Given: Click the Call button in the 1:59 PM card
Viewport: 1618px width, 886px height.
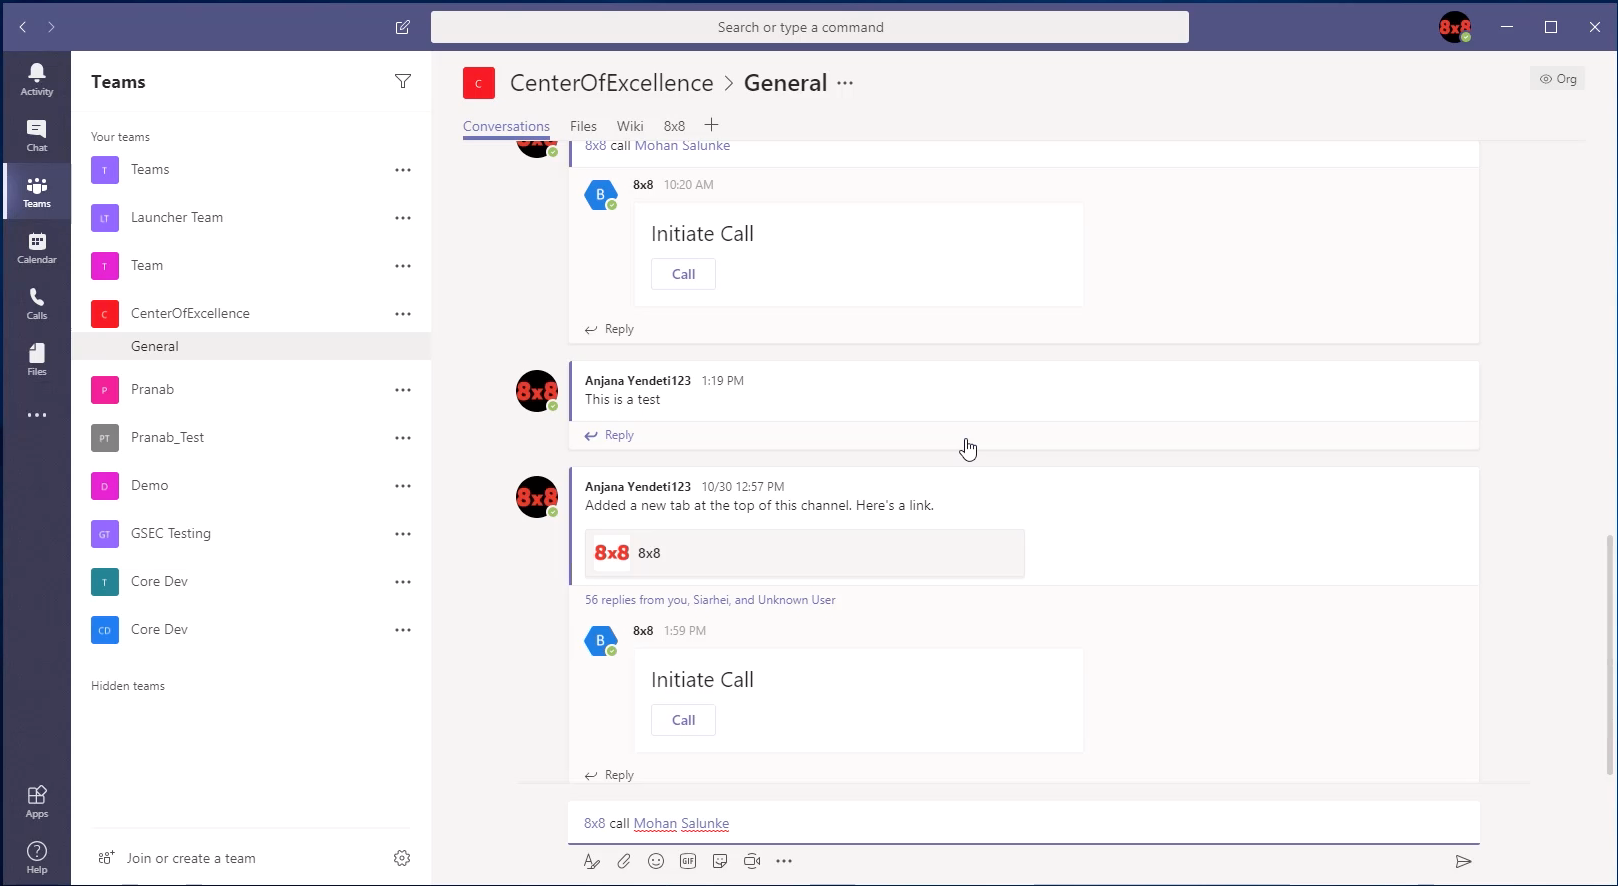Looking at the screenshot, I should coord(683,720).
